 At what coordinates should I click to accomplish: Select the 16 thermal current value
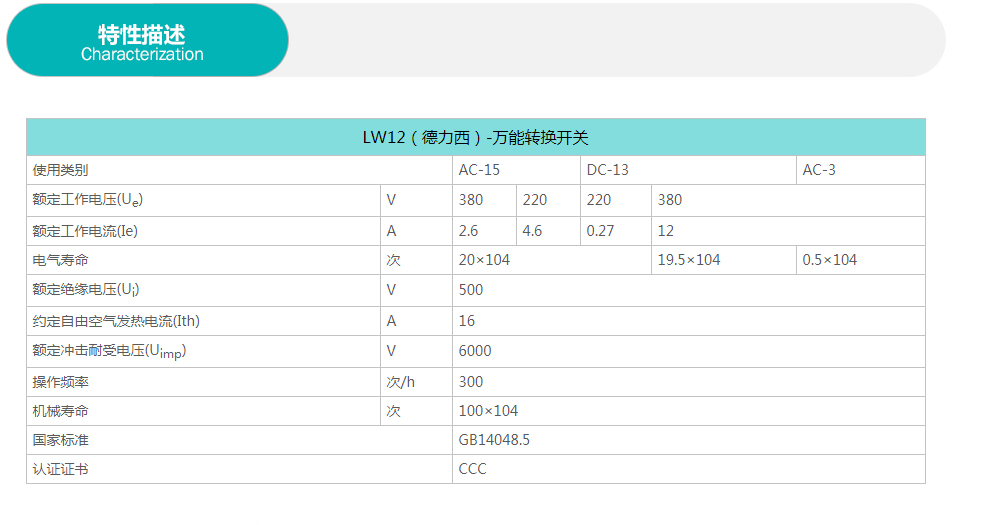(x=467, y=321)
